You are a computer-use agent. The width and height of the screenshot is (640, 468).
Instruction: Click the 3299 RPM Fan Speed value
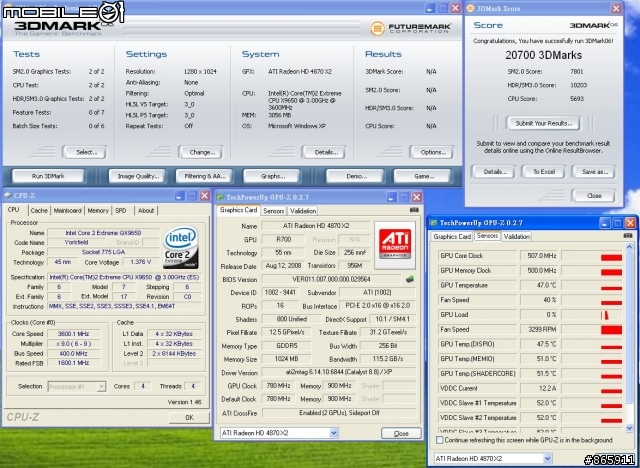coord(539,329)
